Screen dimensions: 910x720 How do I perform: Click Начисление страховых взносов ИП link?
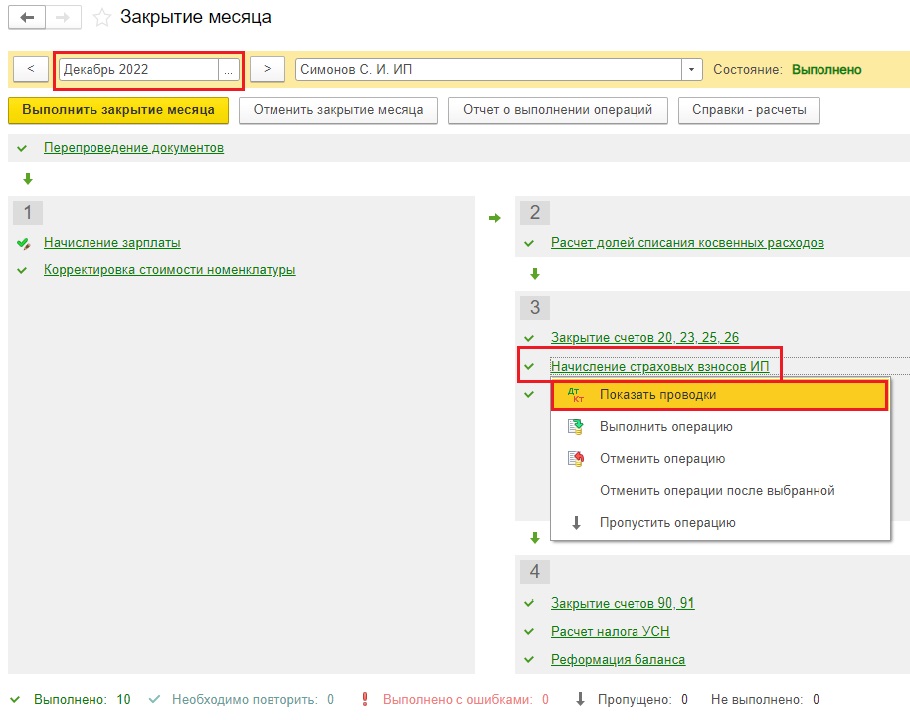coord(660,367)
